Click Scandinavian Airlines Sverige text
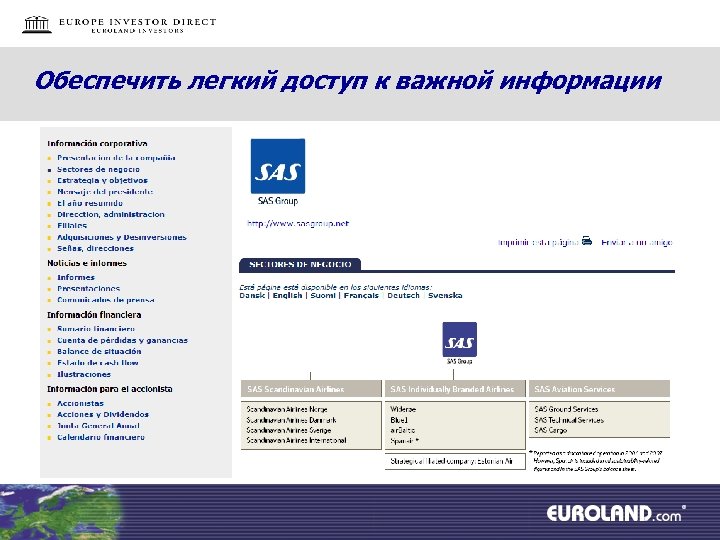 289,430
